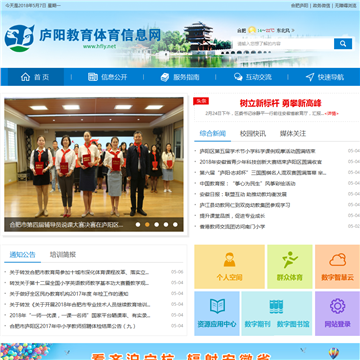Open the 群众体育 tile
The width and height of the screenshot is (360, 360).
click(290, 267)
